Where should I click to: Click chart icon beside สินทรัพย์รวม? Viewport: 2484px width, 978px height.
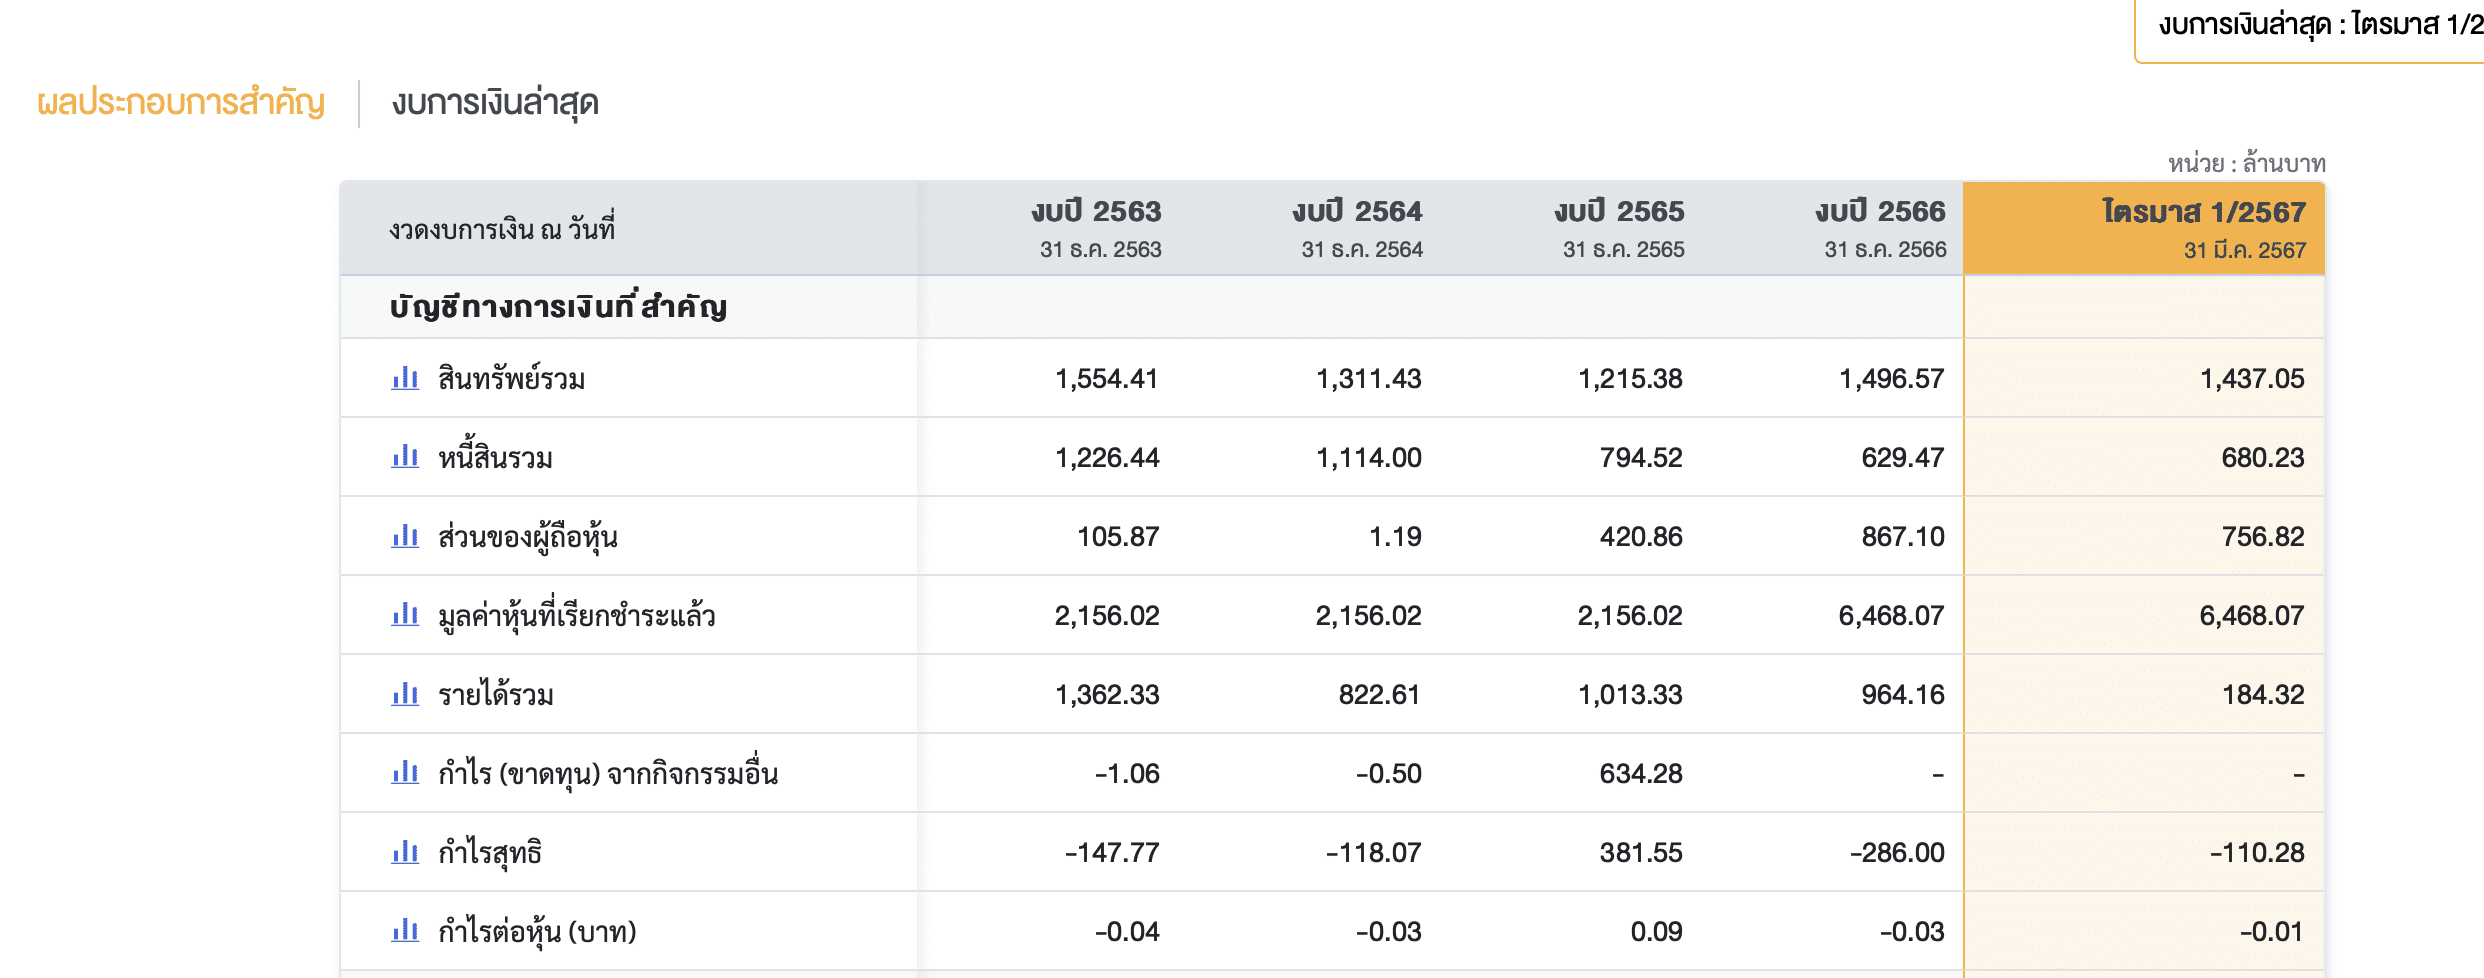pyautogui.click(x=405, y=378)
